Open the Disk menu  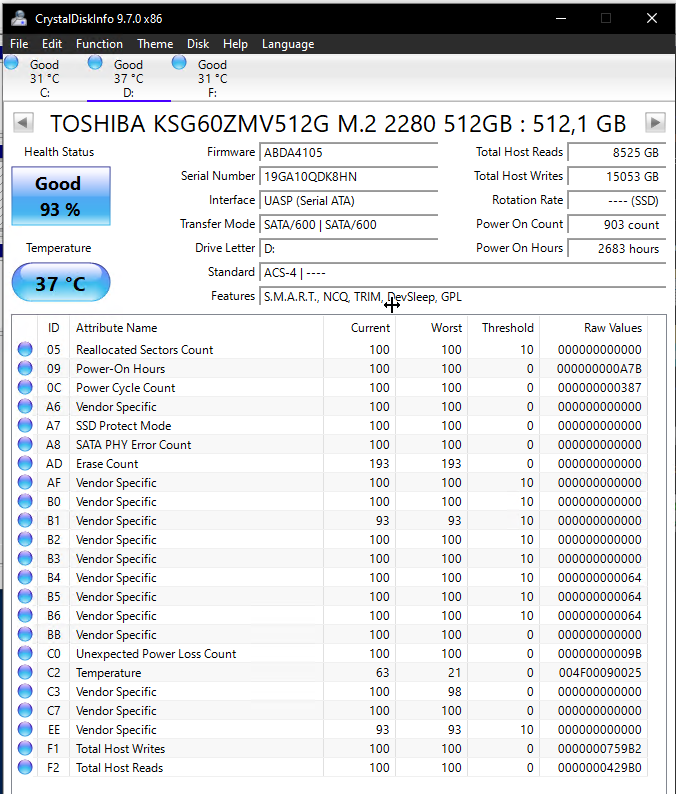[x=198, y=44]
